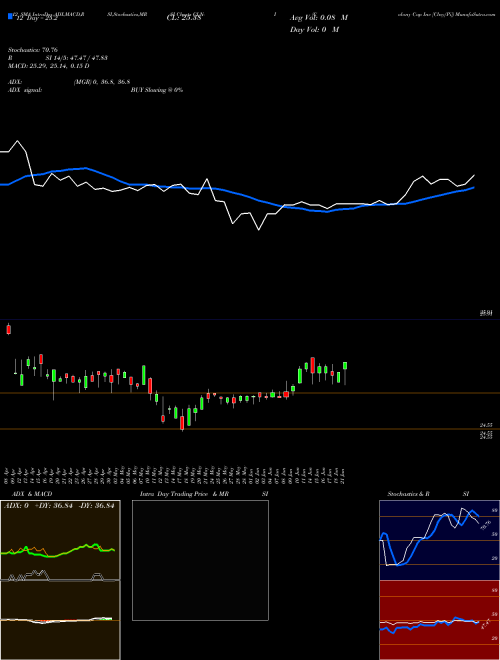
Task: Click the blue 12 Day SMA legend square
Action: [x=10, y=16]
